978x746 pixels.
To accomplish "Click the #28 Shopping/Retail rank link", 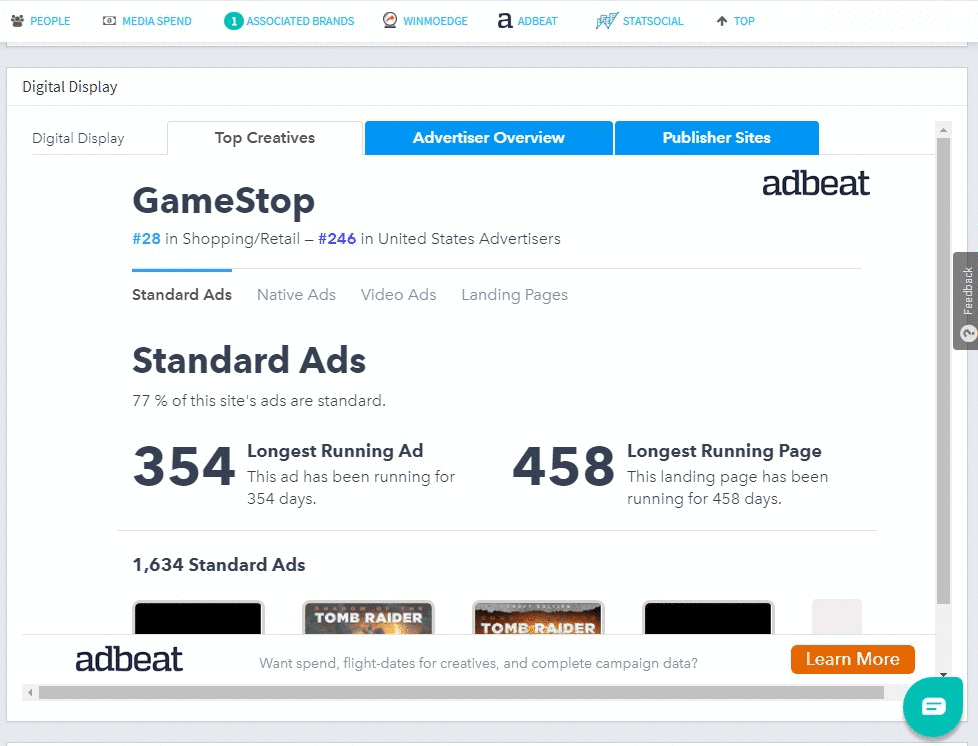I will click(146, 239).
